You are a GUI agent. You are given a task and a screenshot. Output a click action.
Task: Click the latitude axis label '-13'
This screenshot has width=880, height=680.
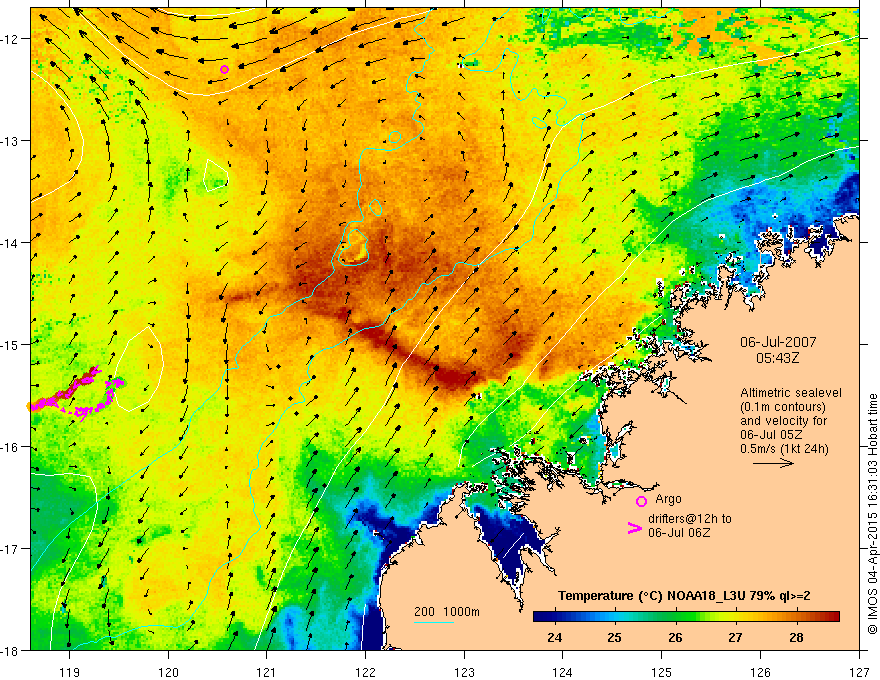11,140
